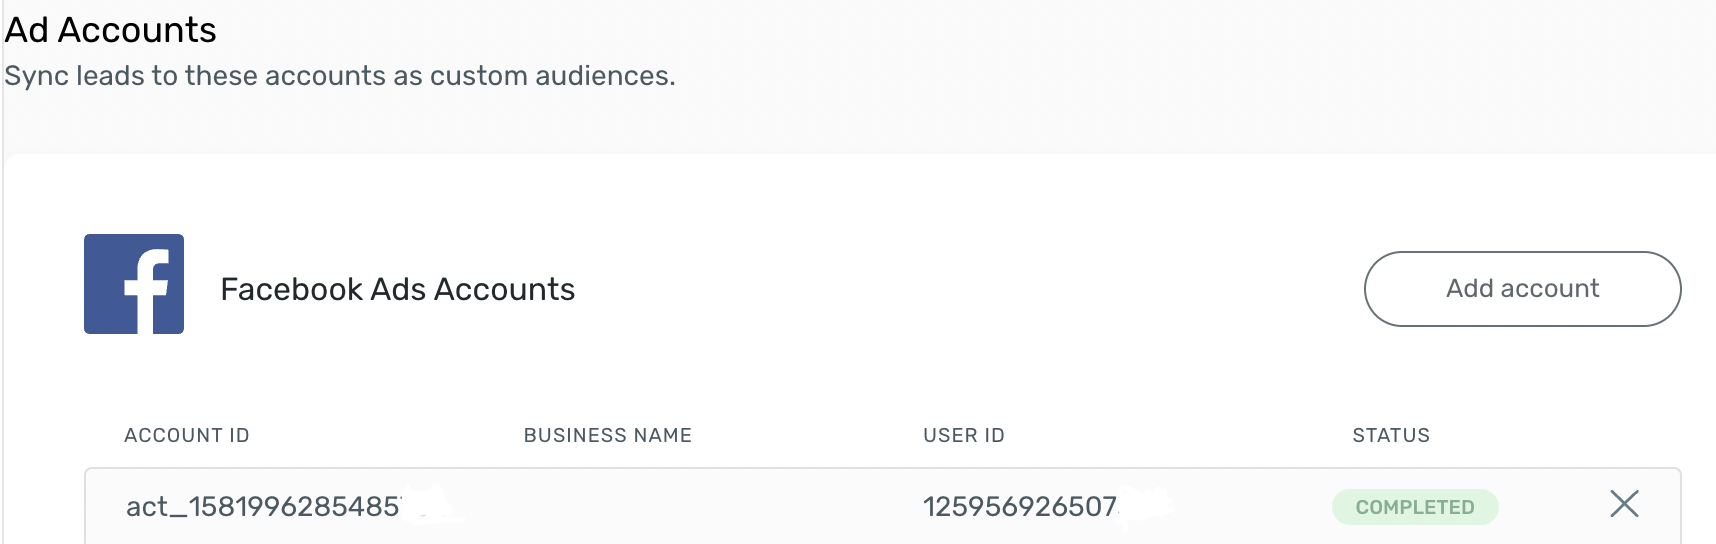The width and height of the screenshot is (1716, 544).
Task: Click the Facebook logo icon
Action: pos(134,284)
